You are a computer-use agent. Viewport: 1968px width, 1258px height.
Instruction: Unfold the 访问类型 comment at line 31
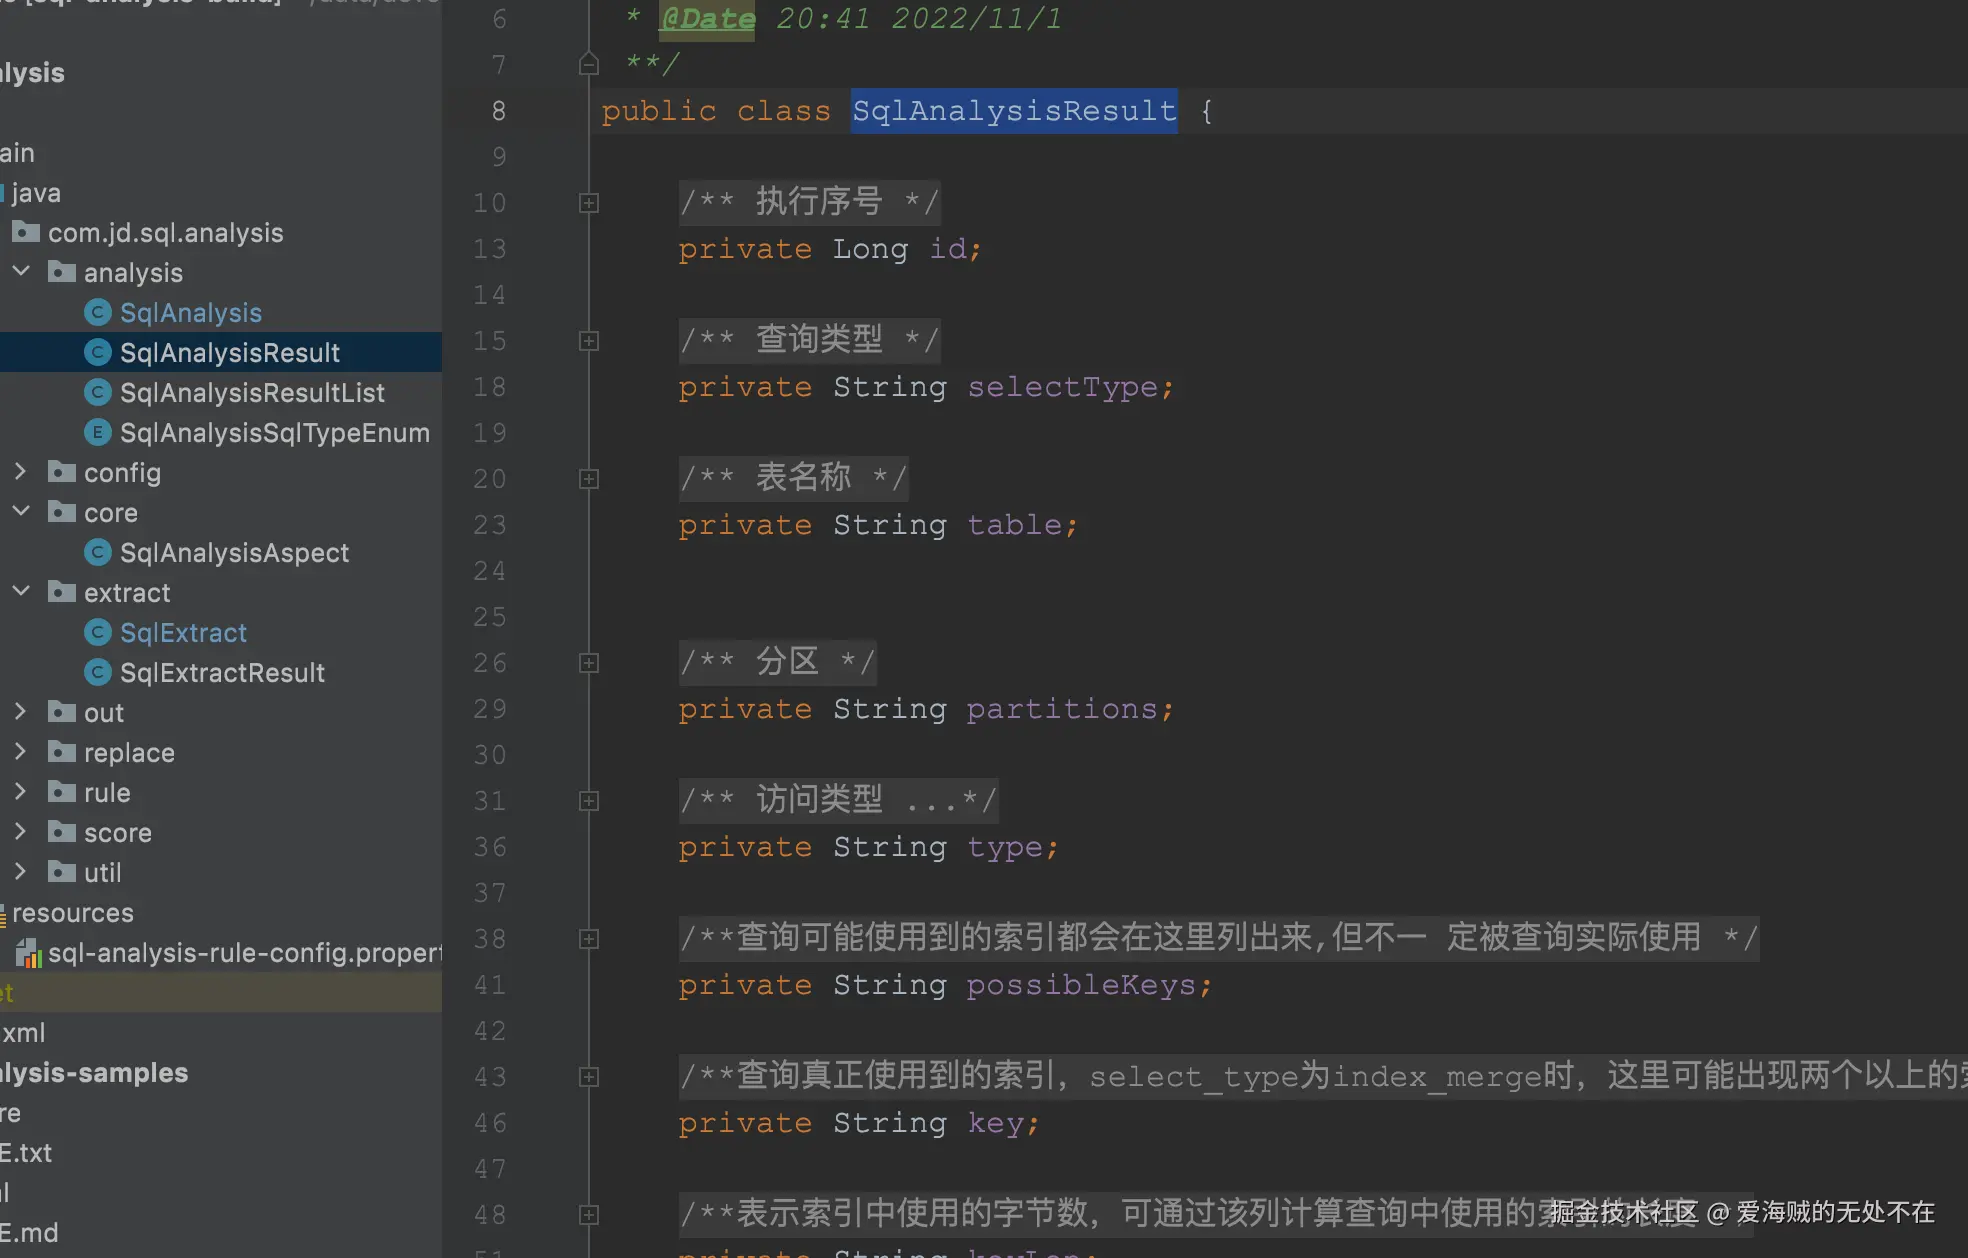pos(589,801)
